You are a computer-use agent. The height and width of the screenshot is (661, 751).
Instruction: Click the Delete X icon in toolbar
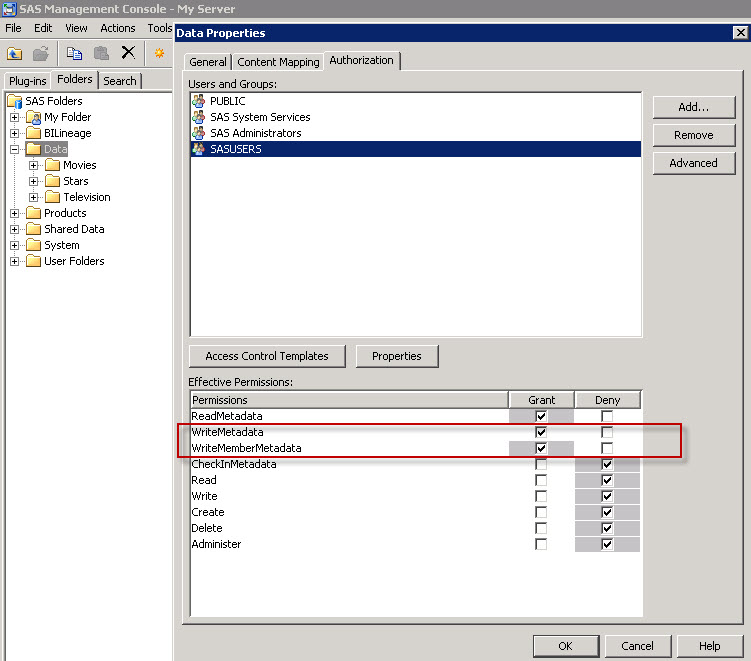coord(128,53)
